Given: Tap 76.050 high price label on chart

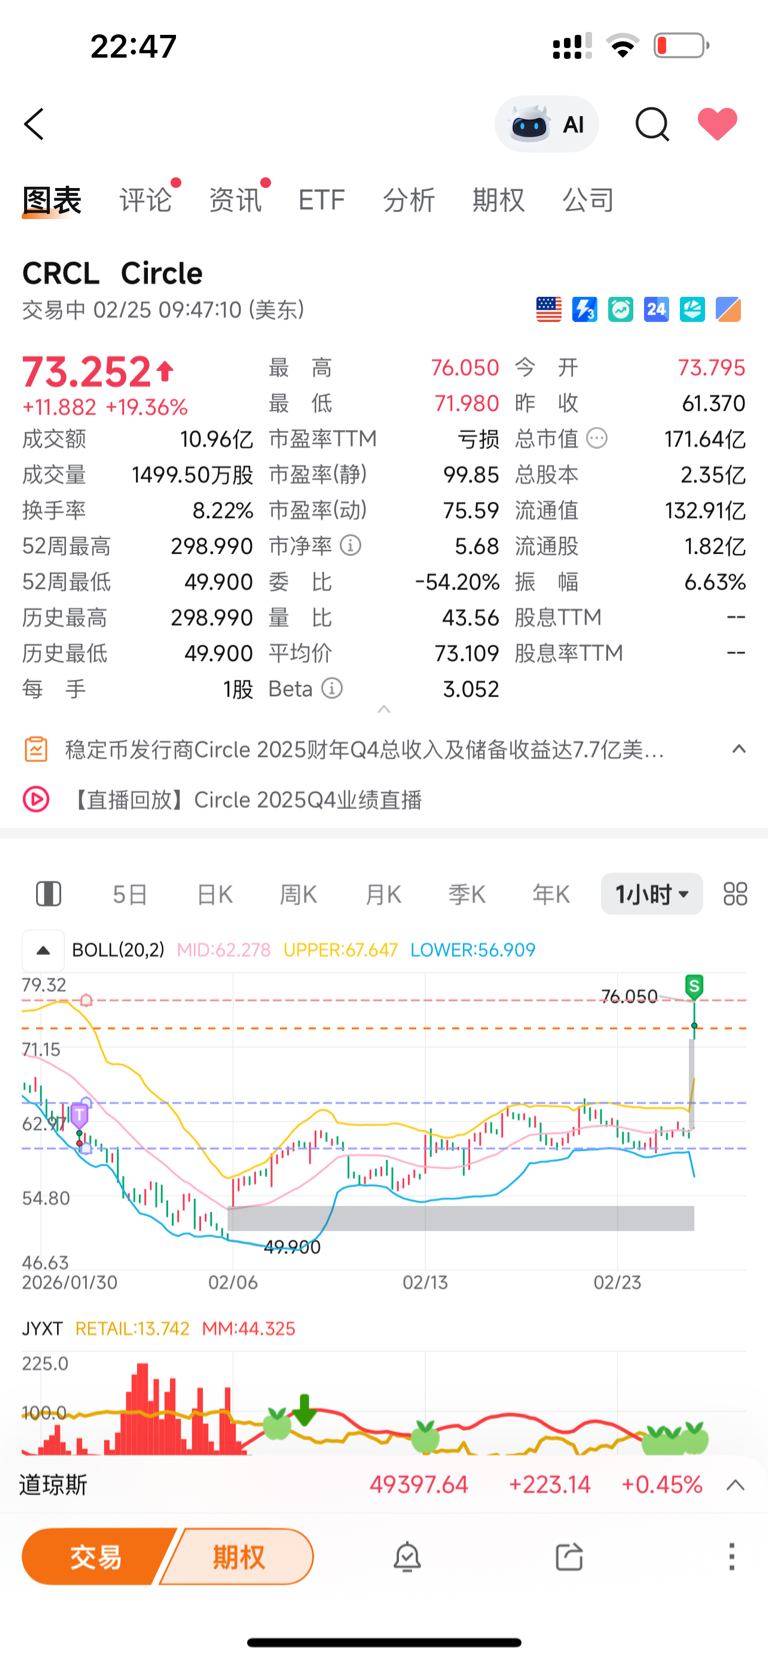Looking at the screenshot, I should click(x=629, y=996).
